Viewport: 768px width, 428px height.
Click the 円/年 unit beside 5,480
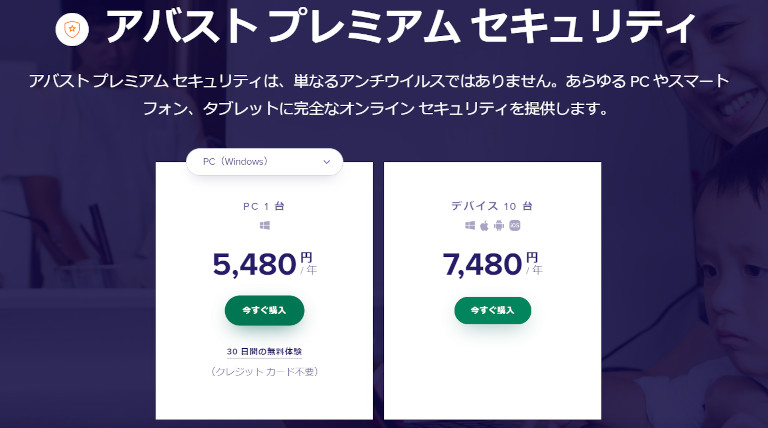[308, 263]
